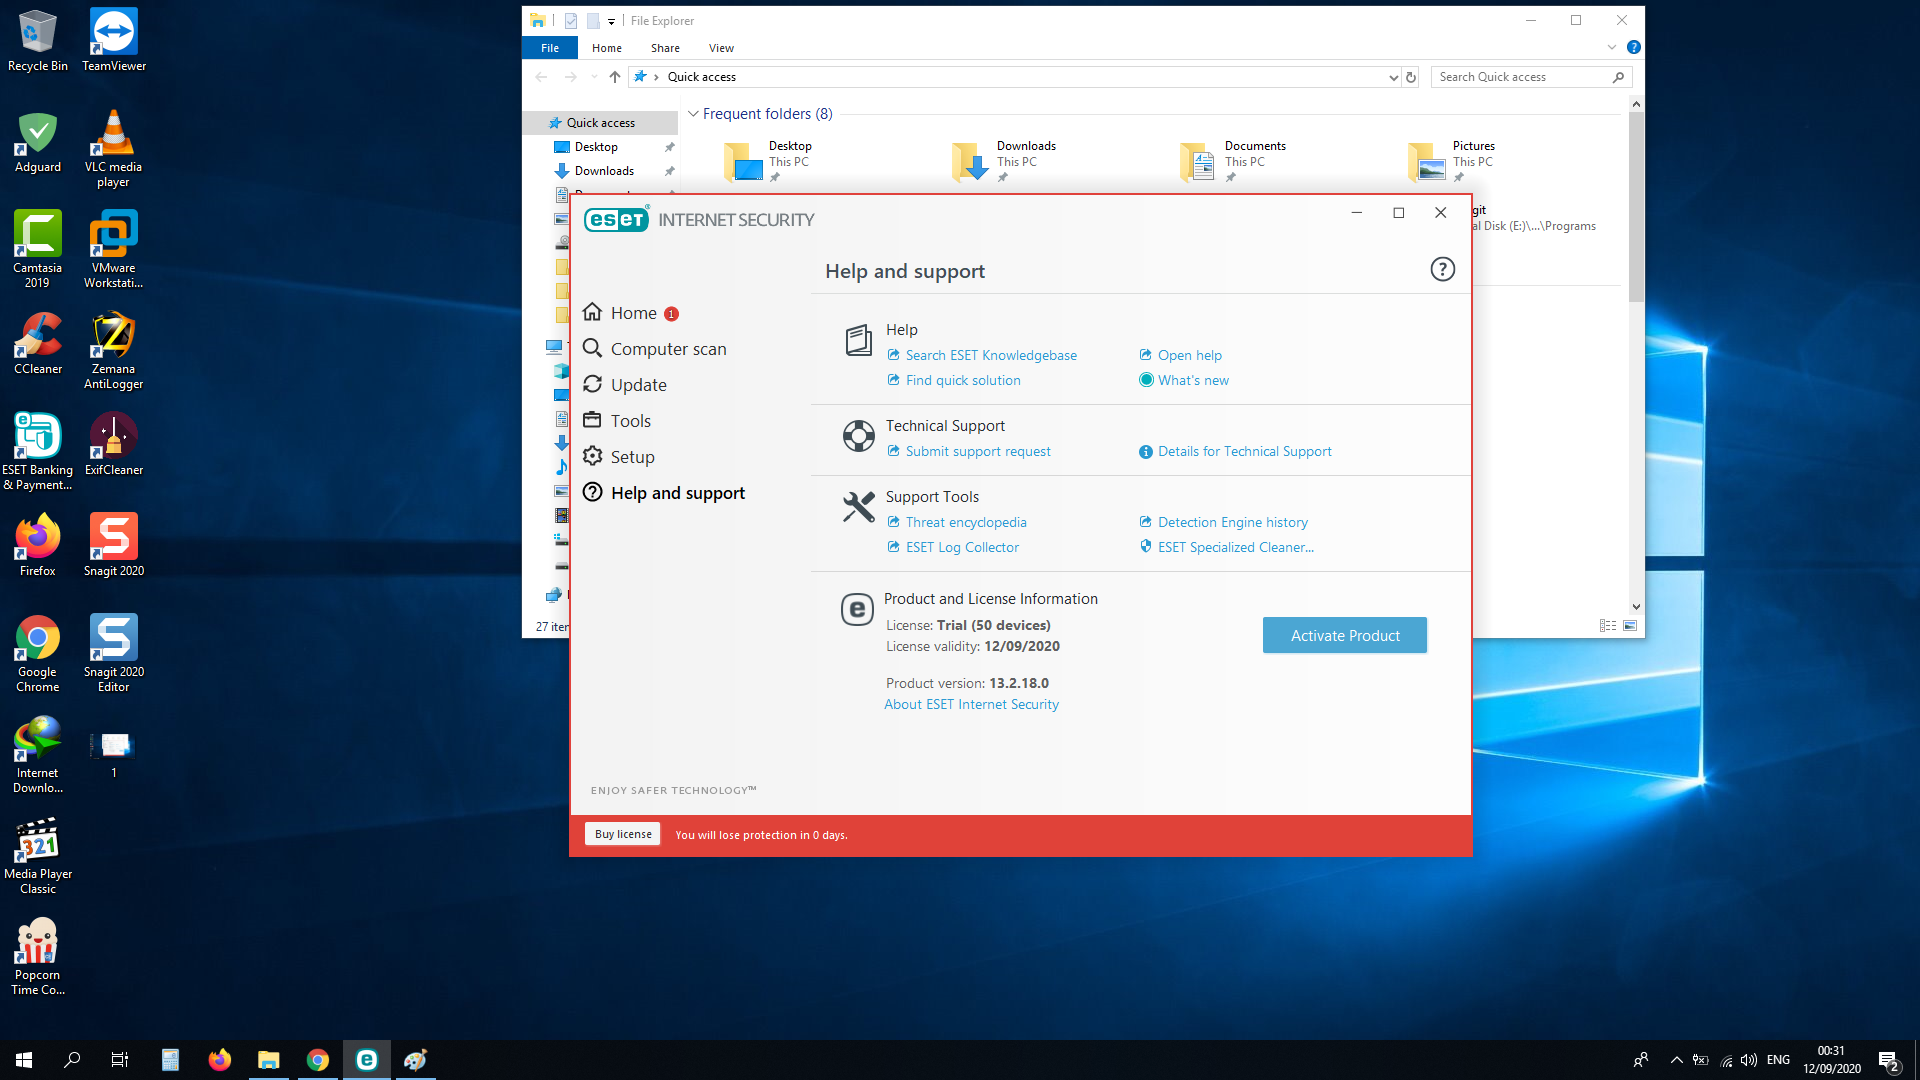Open Pictures frequent folder

coord(1455,160)
